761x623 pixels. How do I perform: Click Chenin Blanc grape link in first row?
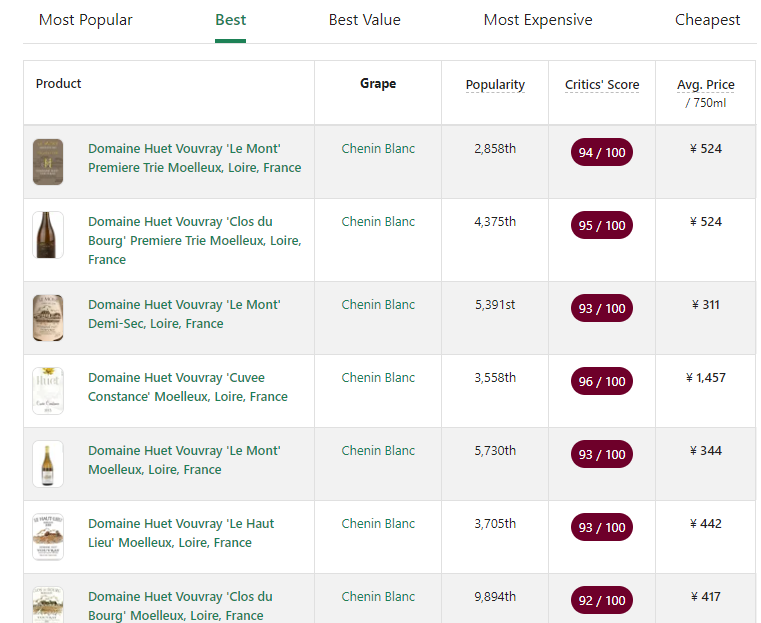[378, 149]
